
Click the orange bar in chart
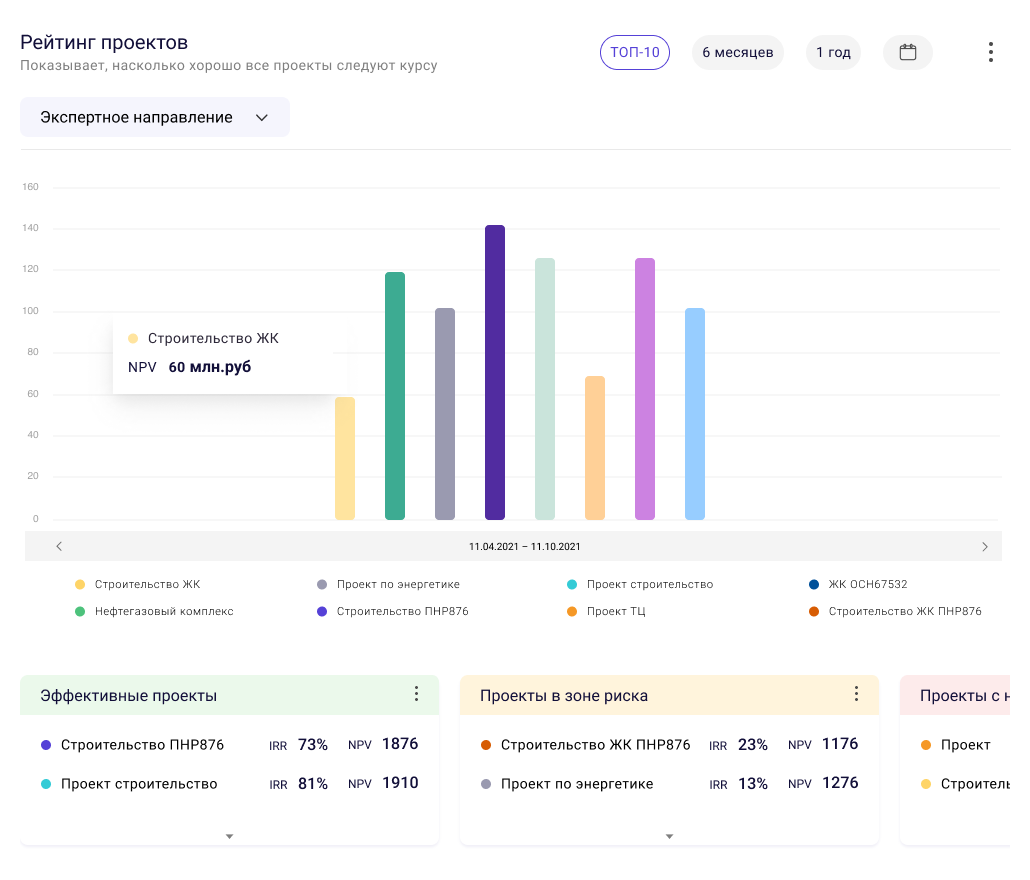594,448
